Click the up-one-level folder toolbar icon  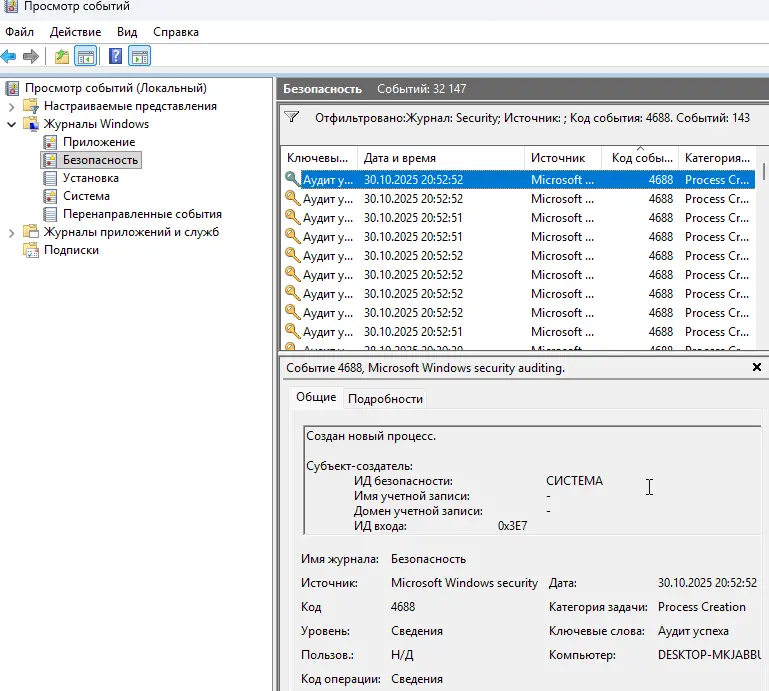click(62, 56)
